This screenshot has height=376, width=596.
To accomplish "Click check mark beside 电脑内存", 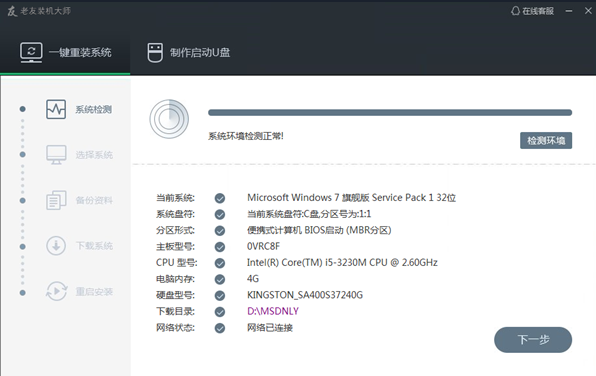I will pyautogui.click(x=220, y=279).
